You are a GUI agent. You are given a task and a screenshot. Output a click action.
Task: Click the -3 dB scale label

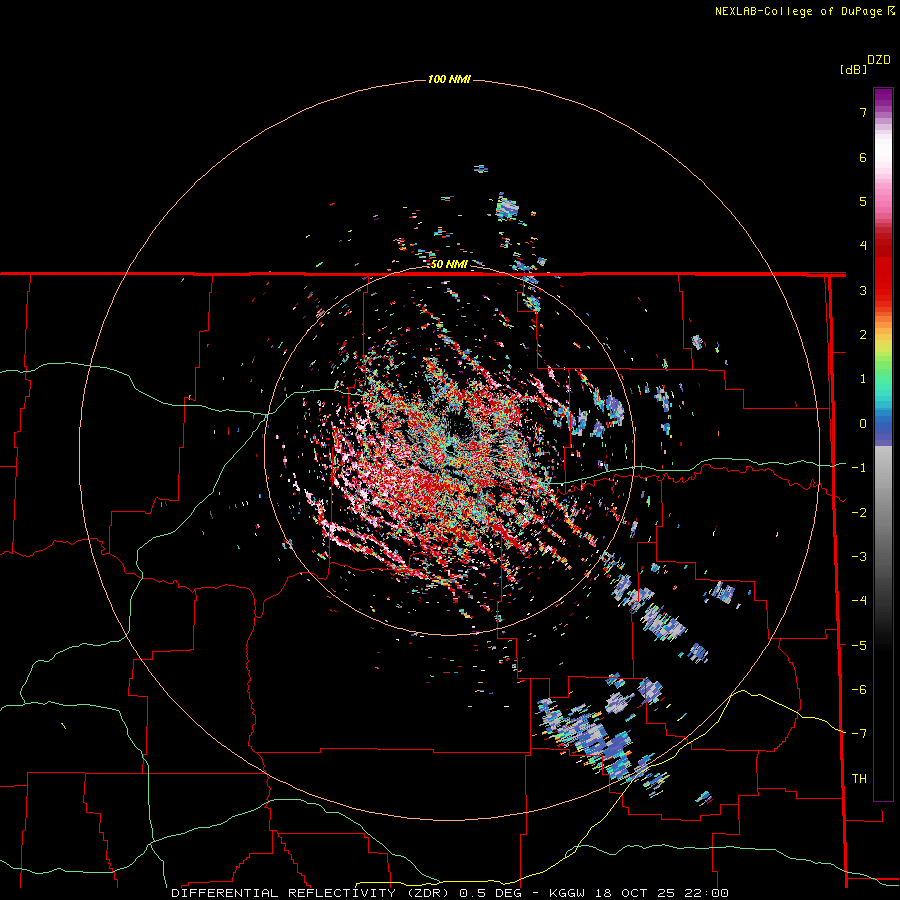coord(859,557)
